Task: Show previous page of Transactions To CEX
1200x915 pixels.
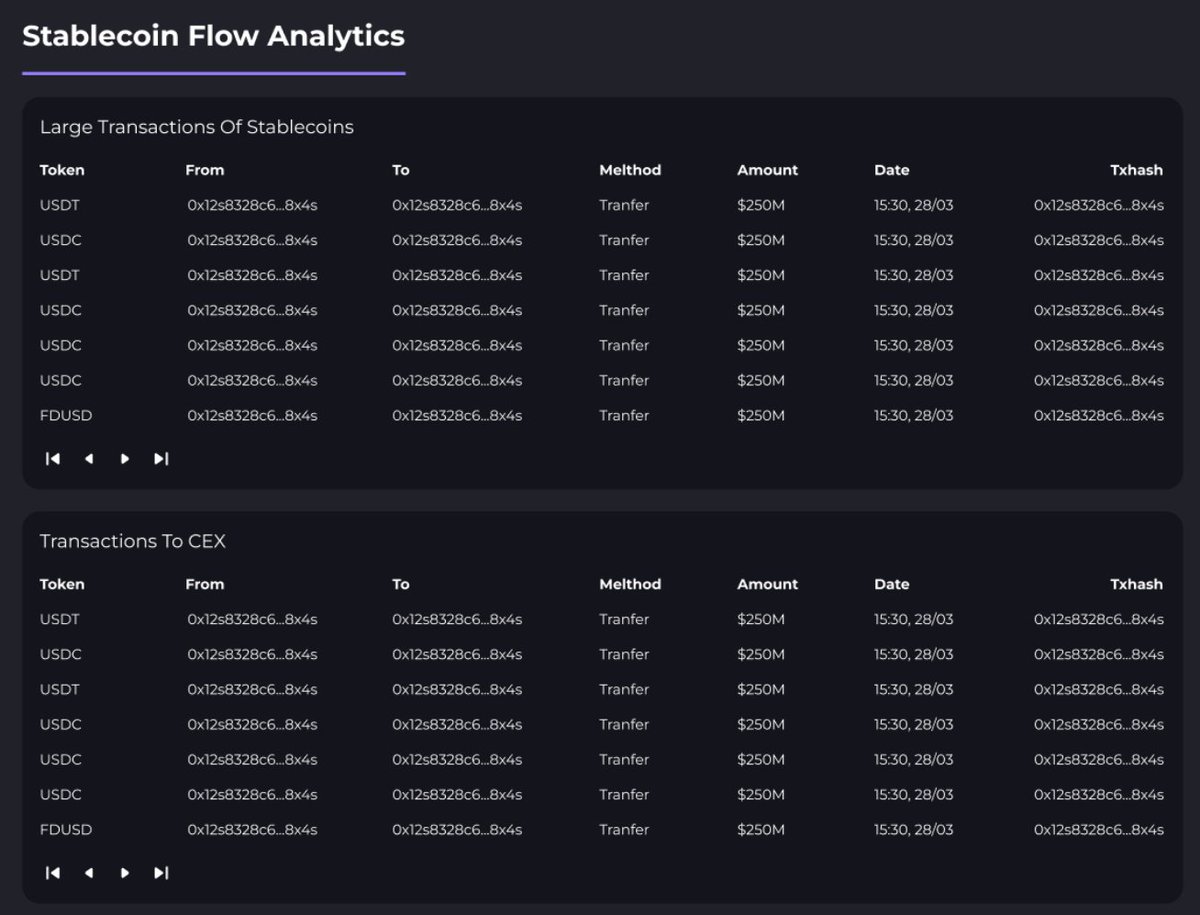Action: [89, 873]
